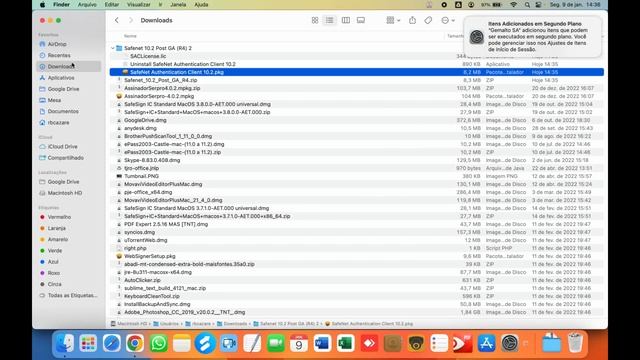Screen dimensions: 640x360
Task: Switch to gallery view
Action: tap(361, 20)
